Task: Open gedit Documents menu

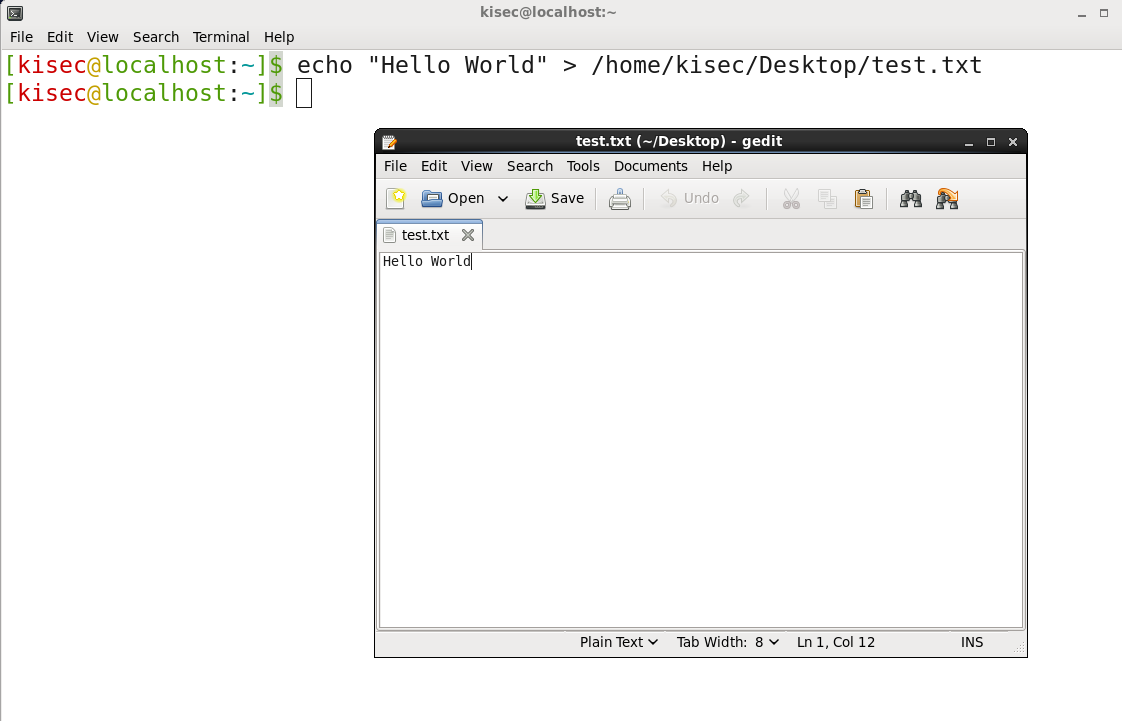Action: tap(650, 166)
